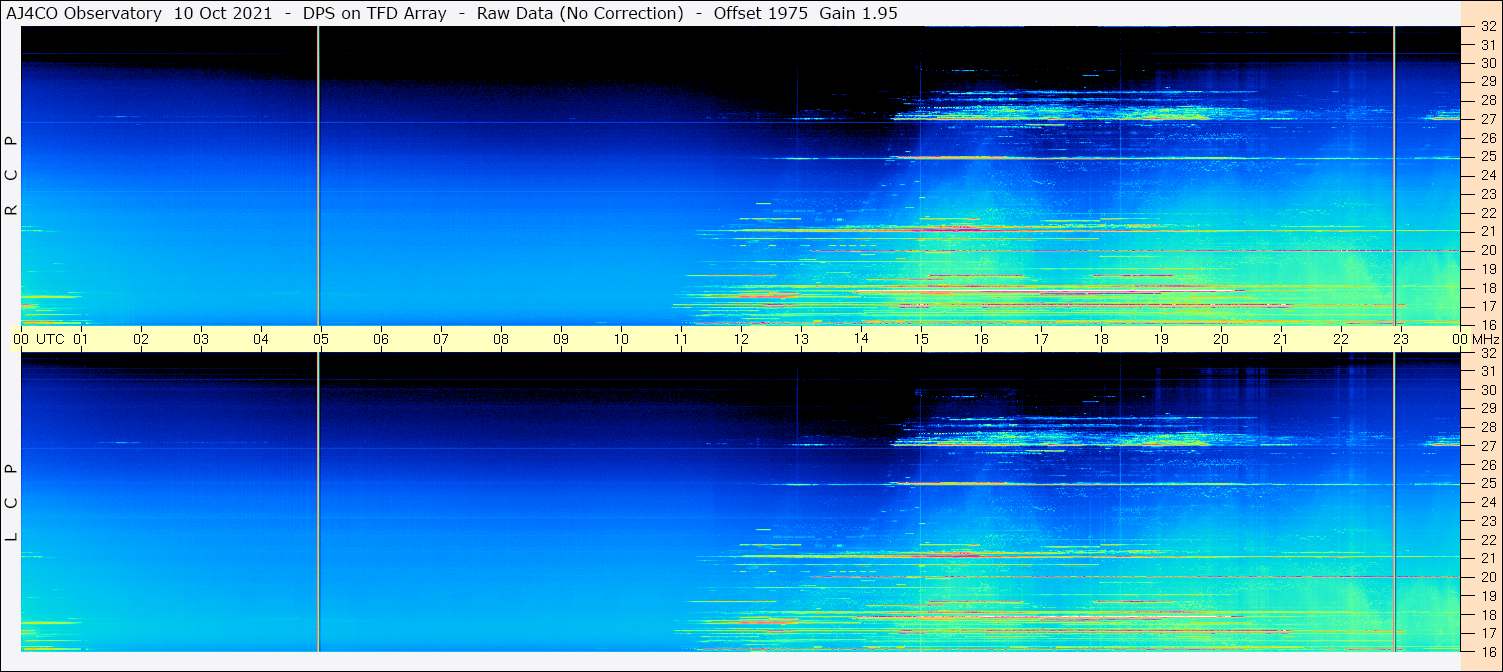Click the DPS on TFD Array header text
The image size is (1503, 672).
click(x=374, y=13)
